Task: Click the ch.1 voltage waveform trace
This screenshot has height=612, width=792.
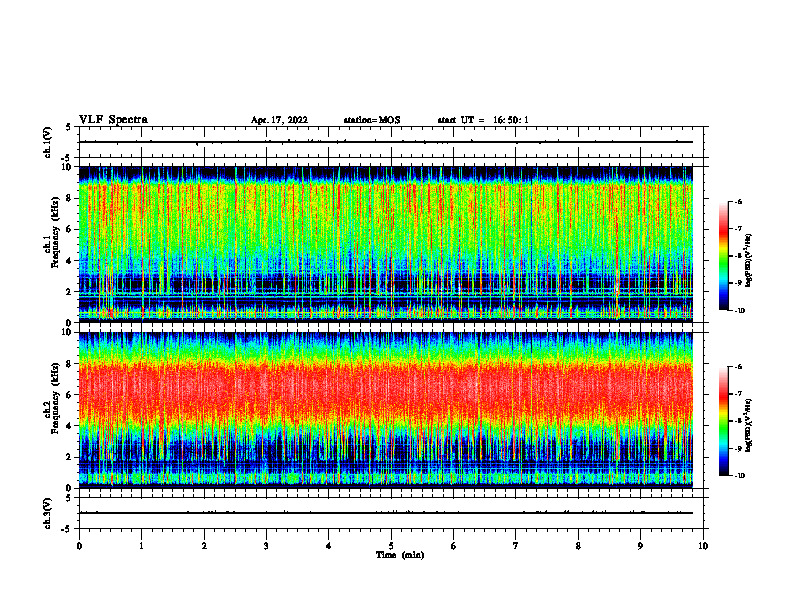Action: click(386, 142)
